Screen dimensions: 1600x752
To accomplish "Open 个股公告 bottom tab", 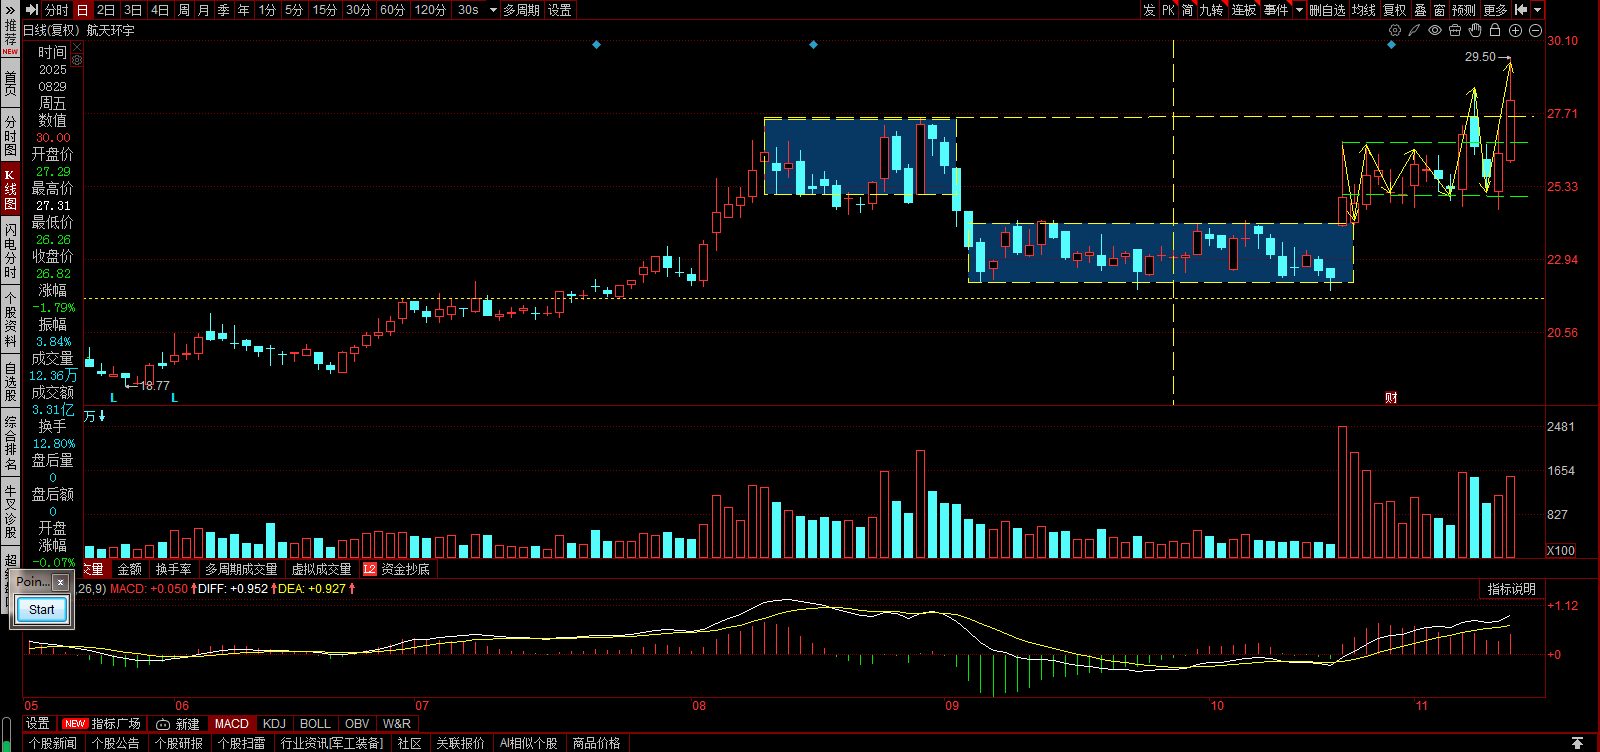I will (116, 743).
